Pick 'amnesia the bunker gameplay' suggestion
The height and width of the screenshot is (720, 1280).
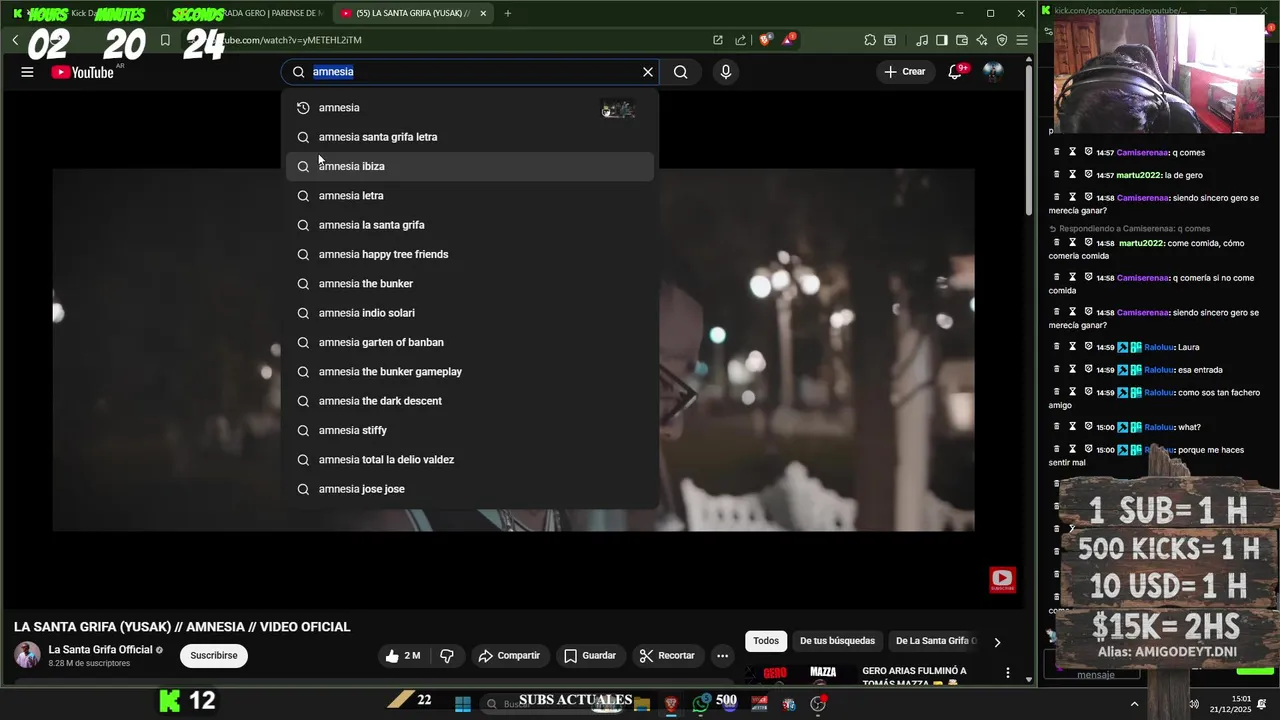(470, 372)
